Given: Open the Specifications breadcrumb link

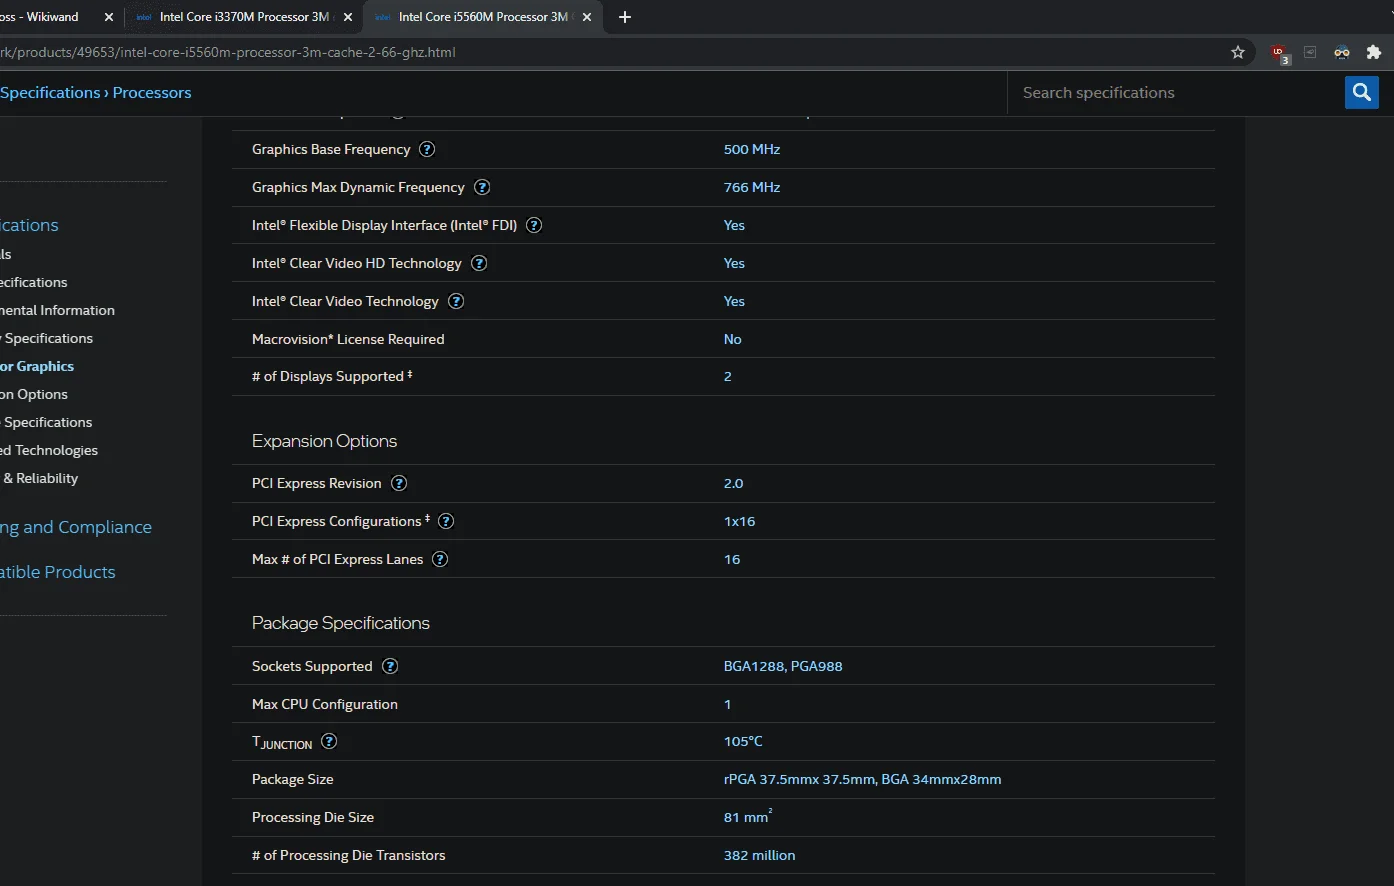Looking at the screenshot, I should point(50,92).
